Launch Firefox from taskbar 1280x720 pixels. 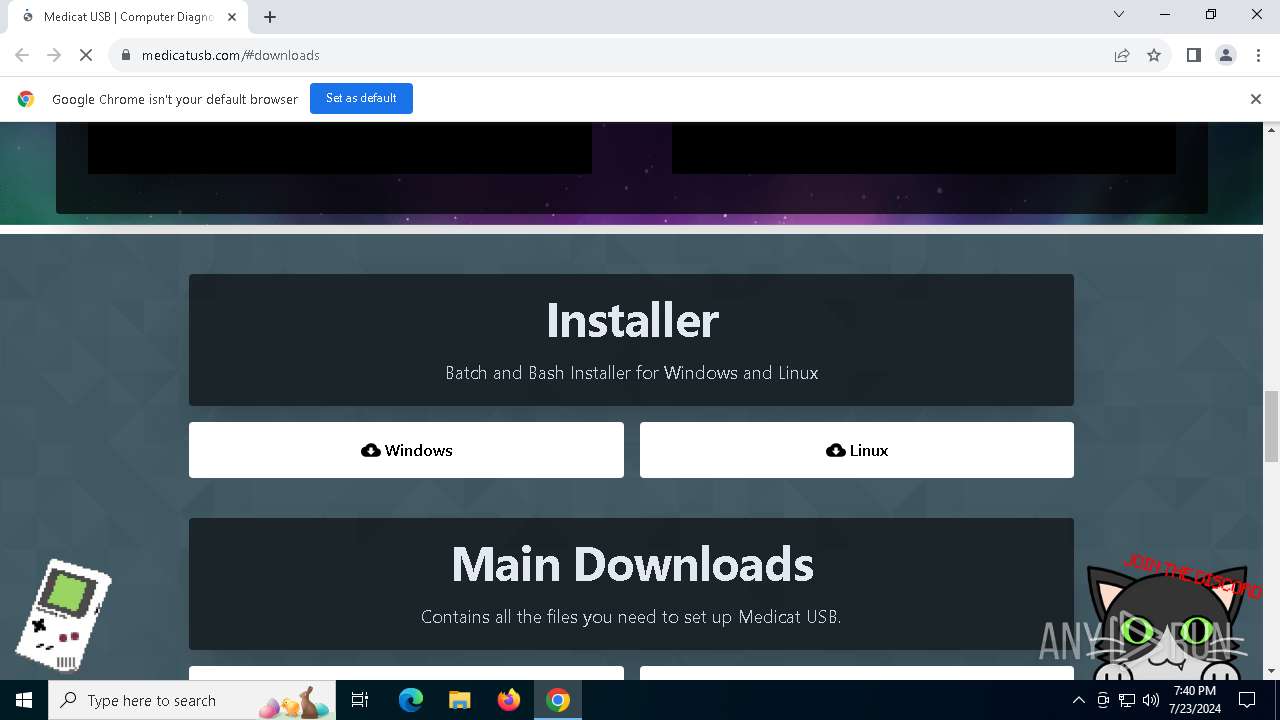click(x=508, y=700)
